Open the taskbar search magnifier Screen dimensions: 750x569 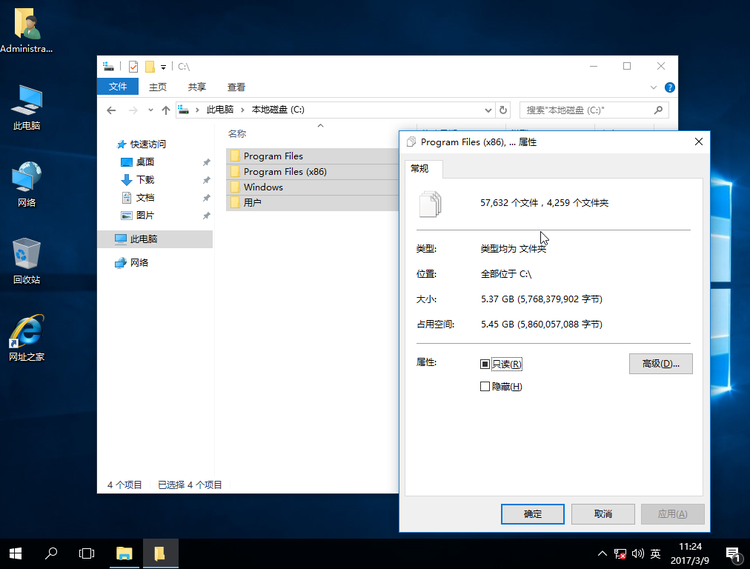pyautogui.click(x=51, y=554)
